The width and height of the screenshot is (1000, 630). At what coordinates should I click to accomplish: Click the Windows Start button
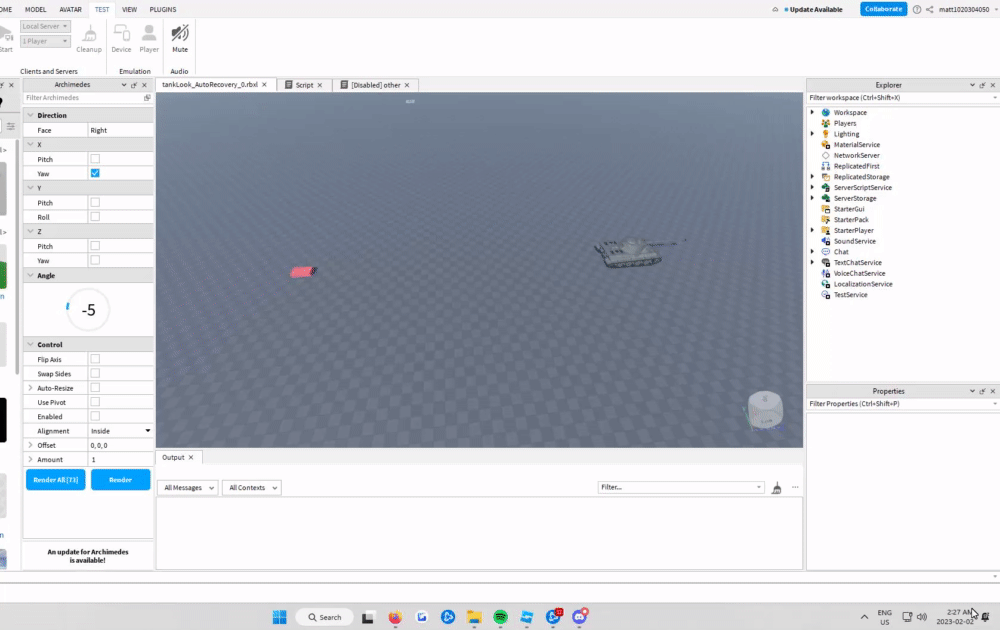point(279,617)
